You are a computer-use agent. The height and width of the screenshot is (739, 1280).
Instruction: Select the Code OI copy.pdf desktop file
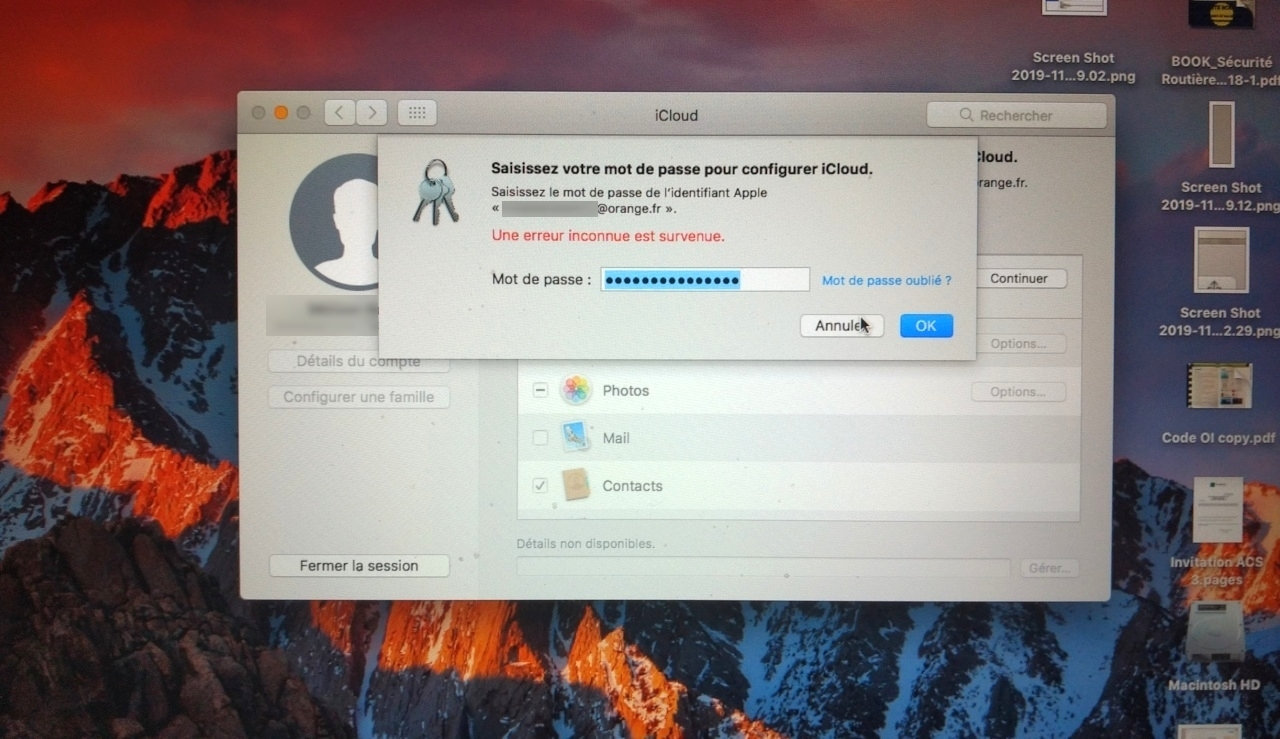1219,404
